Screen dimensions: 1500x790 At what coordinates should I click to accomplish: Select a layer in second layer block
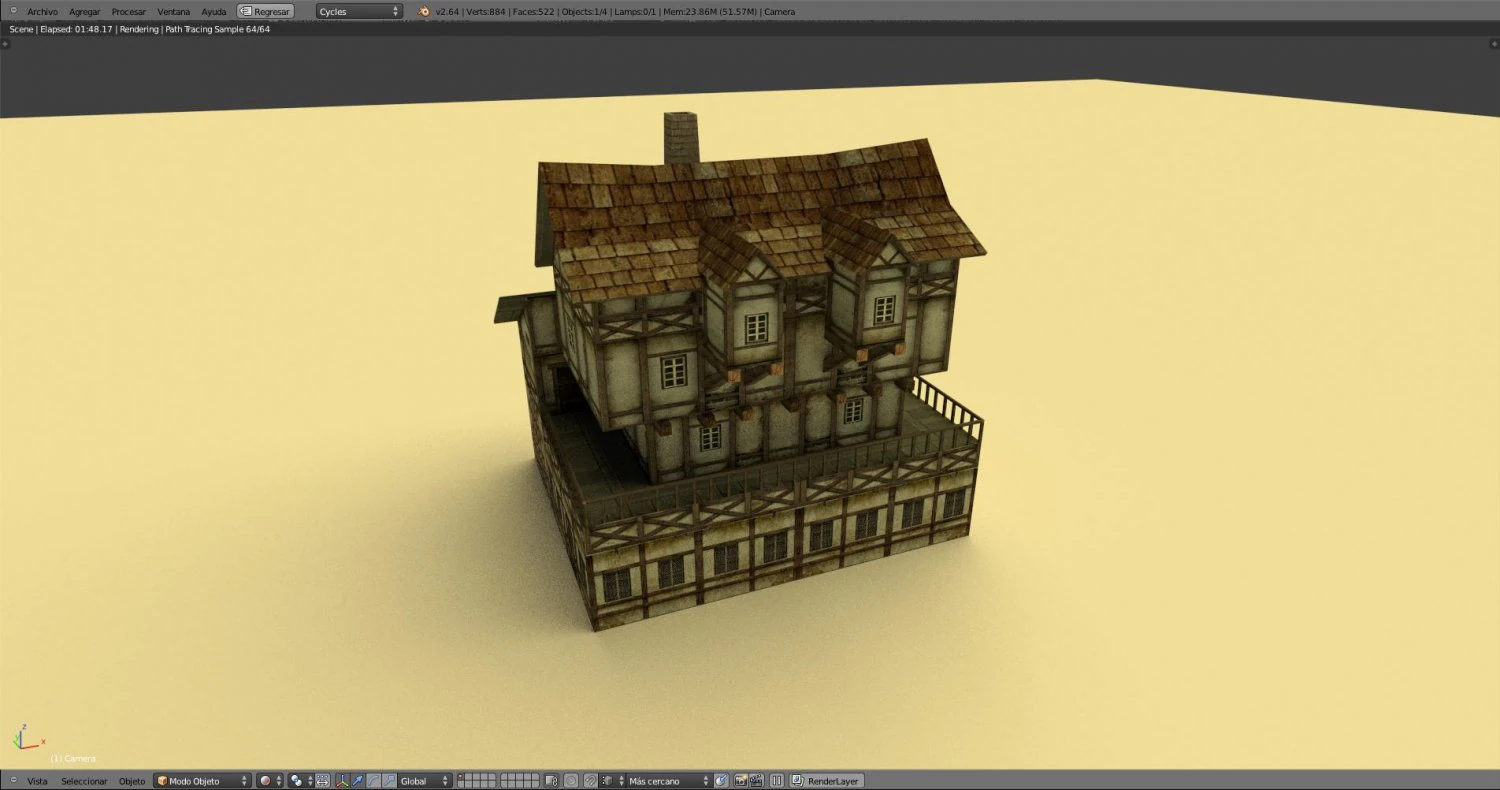point(520,781)
